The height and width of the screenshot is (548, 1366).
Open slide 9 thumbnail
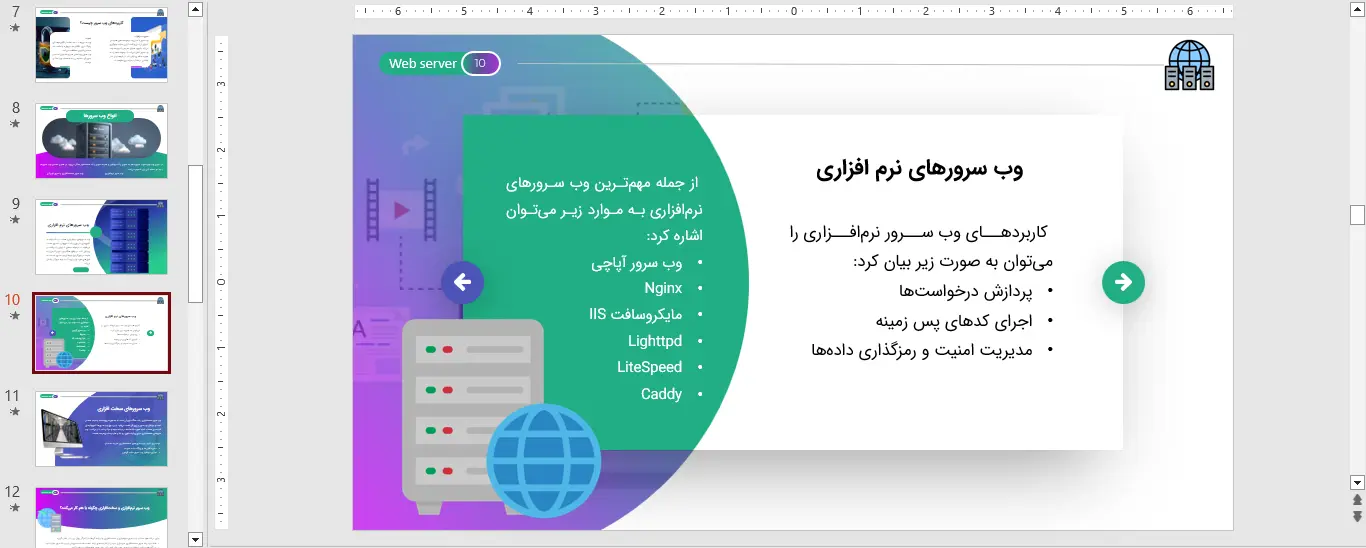pos(101,237)
